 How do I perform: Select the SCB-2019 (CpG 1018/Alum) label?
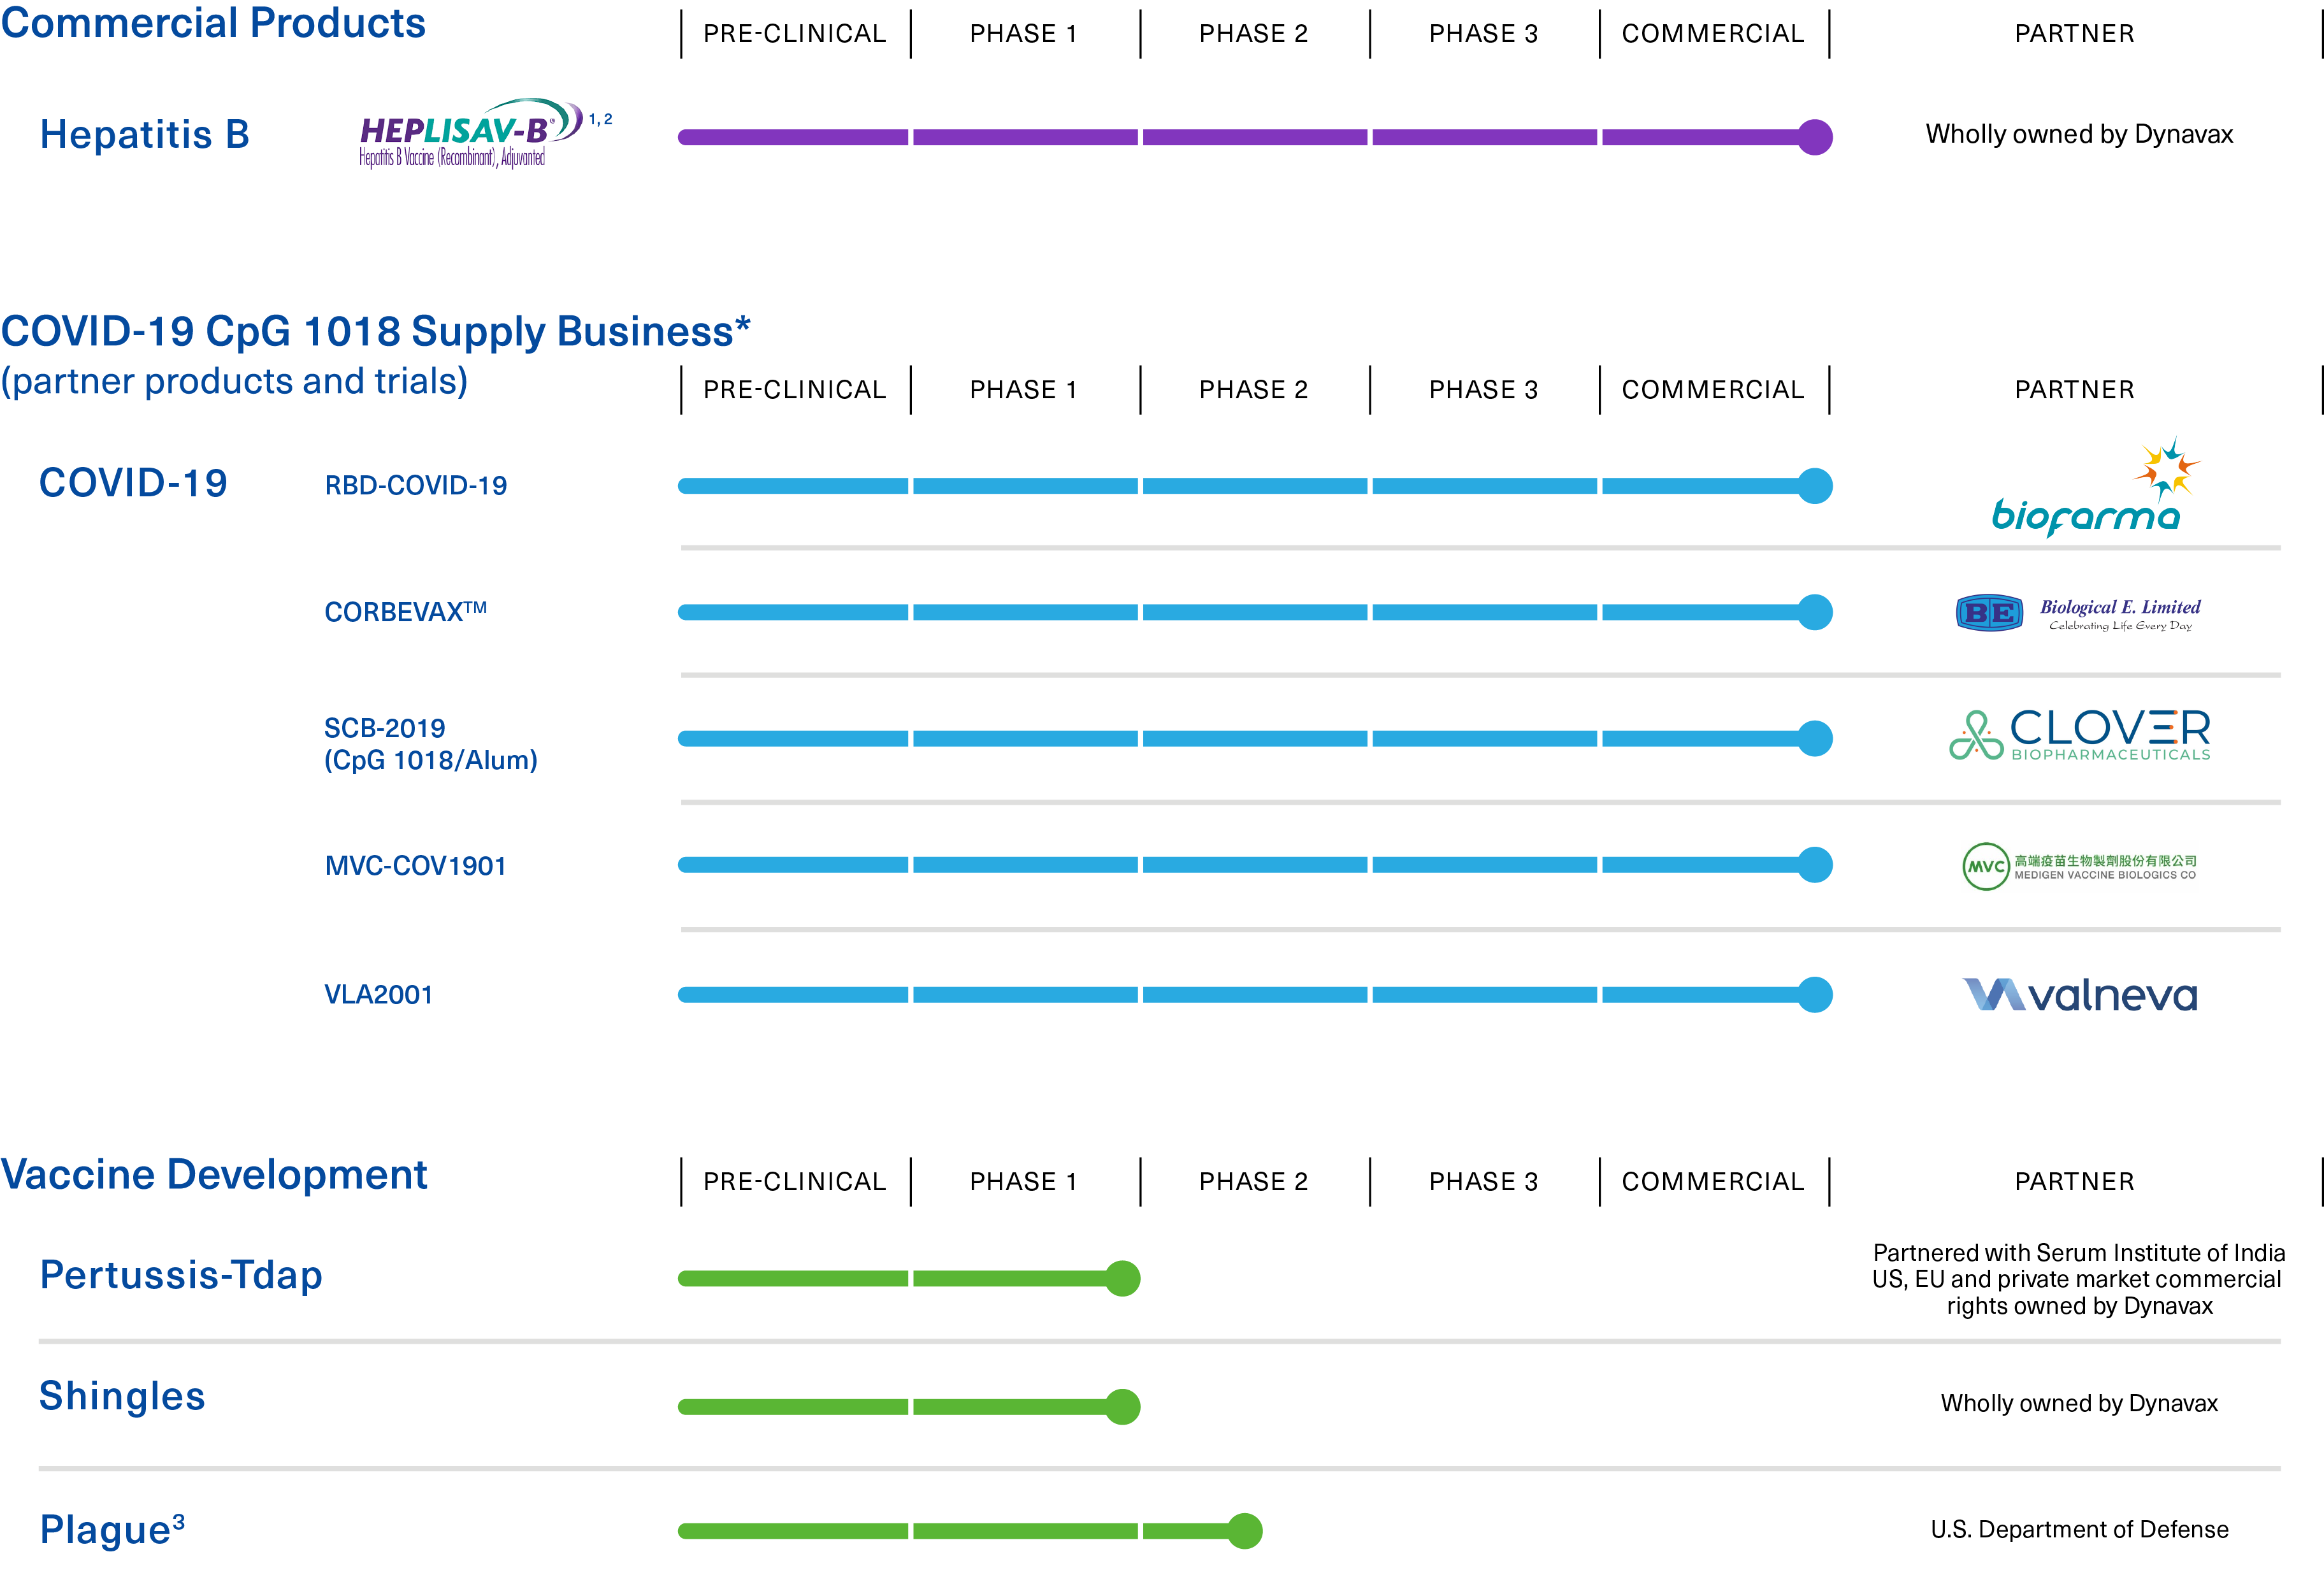pyautogui.click(x=431, y=744)
